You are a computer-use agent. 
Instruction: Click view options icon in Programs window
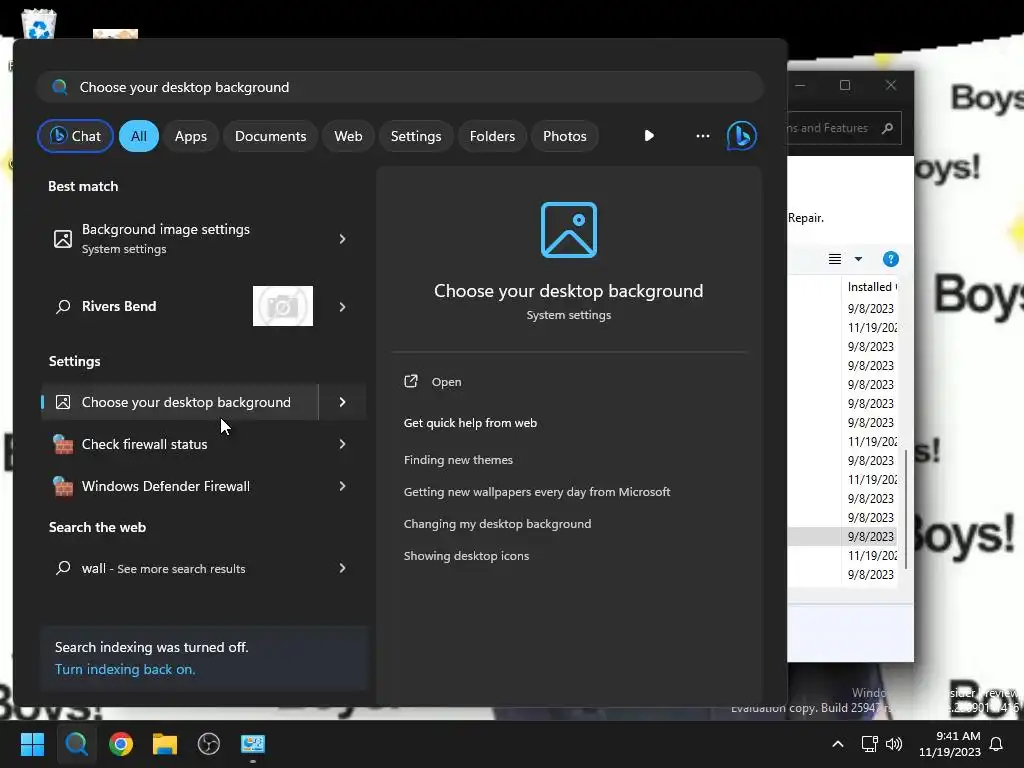click(835, 259)
